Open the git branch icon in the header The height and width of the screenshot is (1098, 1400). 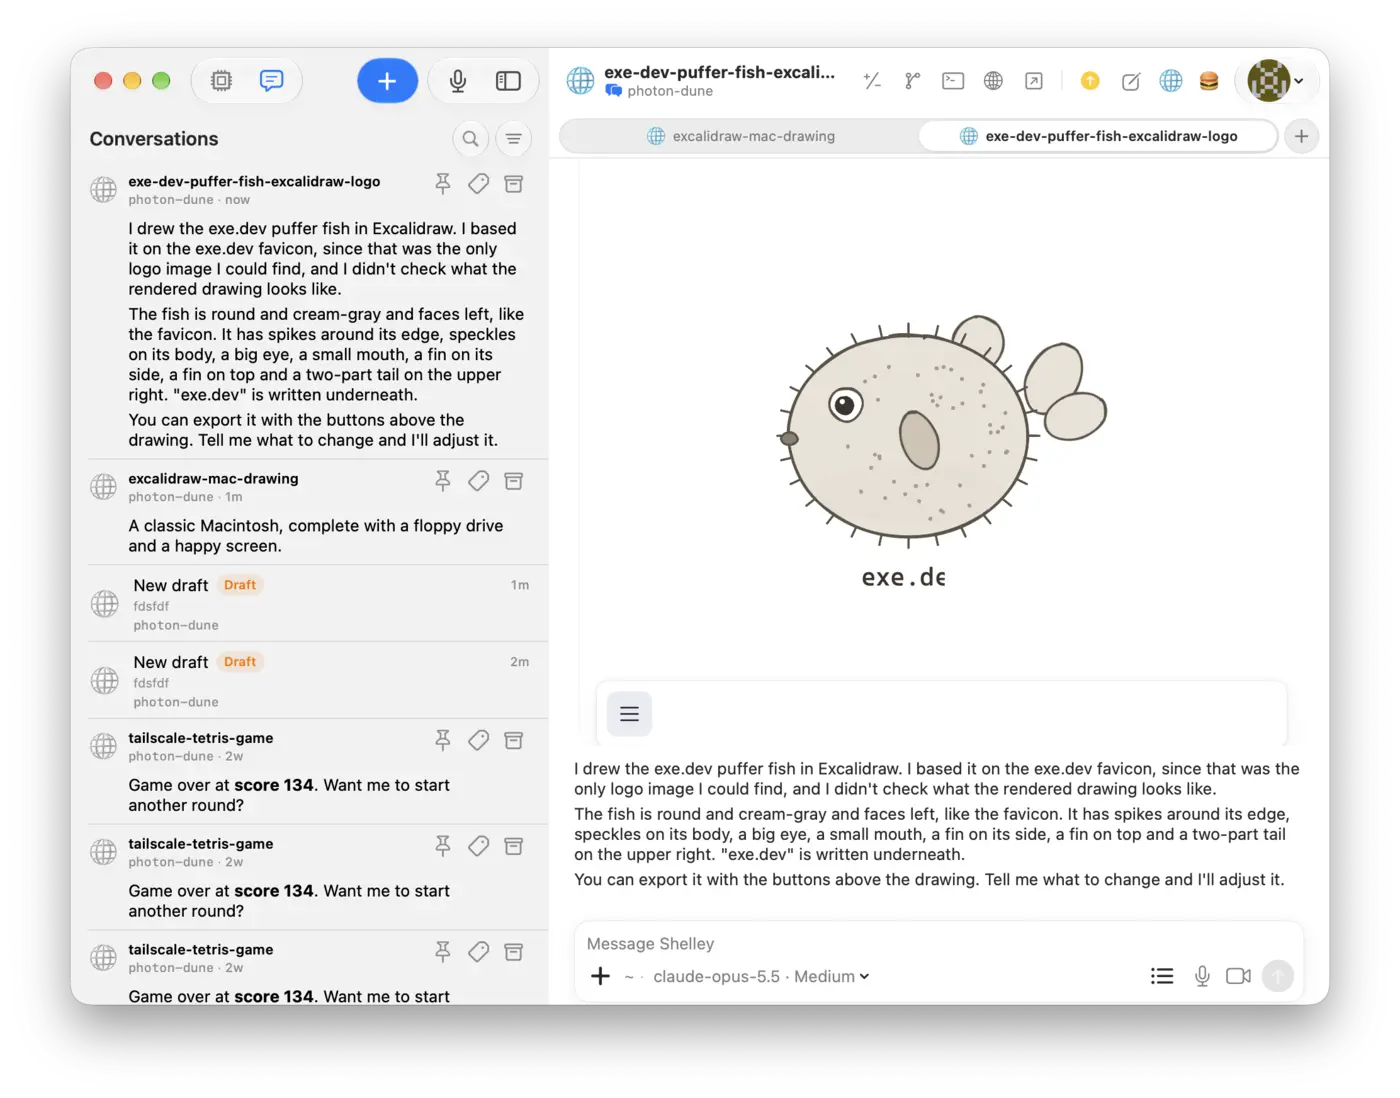(912, 81)
